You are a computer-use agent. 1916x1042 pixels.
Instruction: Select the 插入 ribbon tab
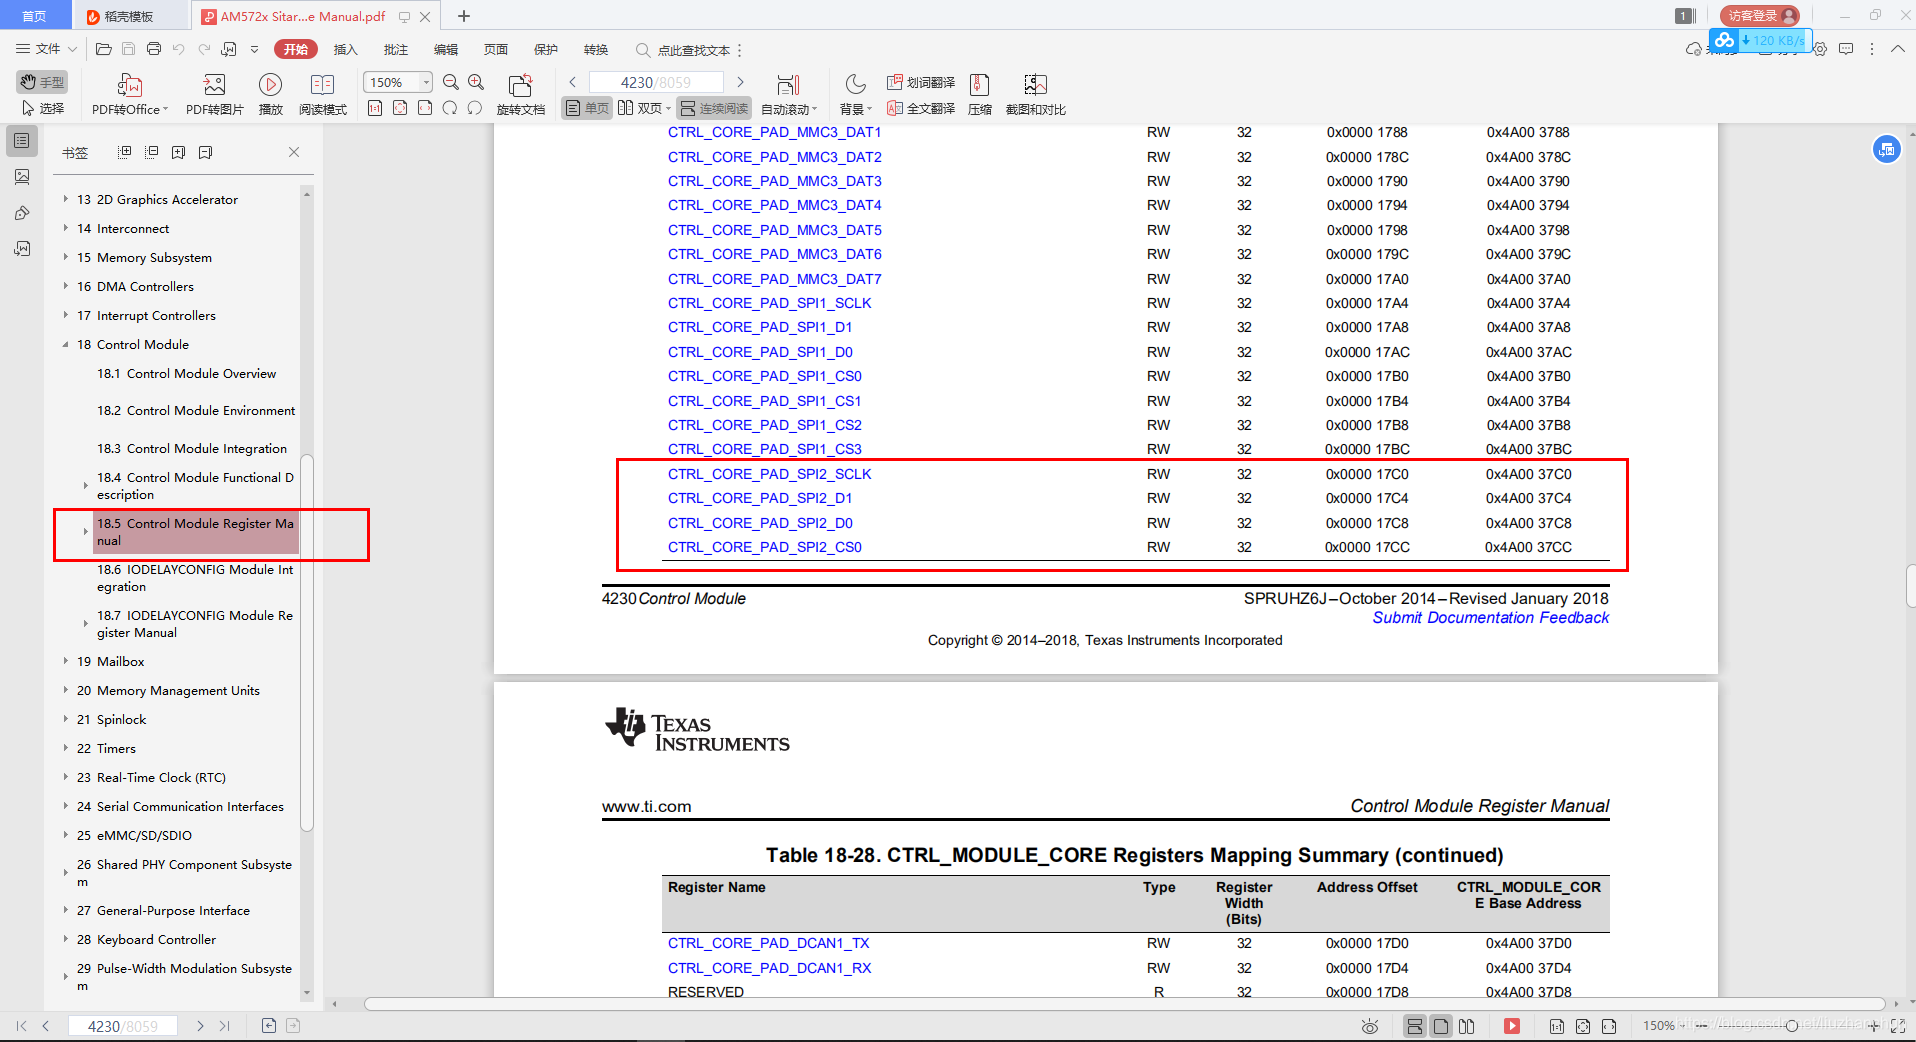pyautogui.click(x=345, y=49)
